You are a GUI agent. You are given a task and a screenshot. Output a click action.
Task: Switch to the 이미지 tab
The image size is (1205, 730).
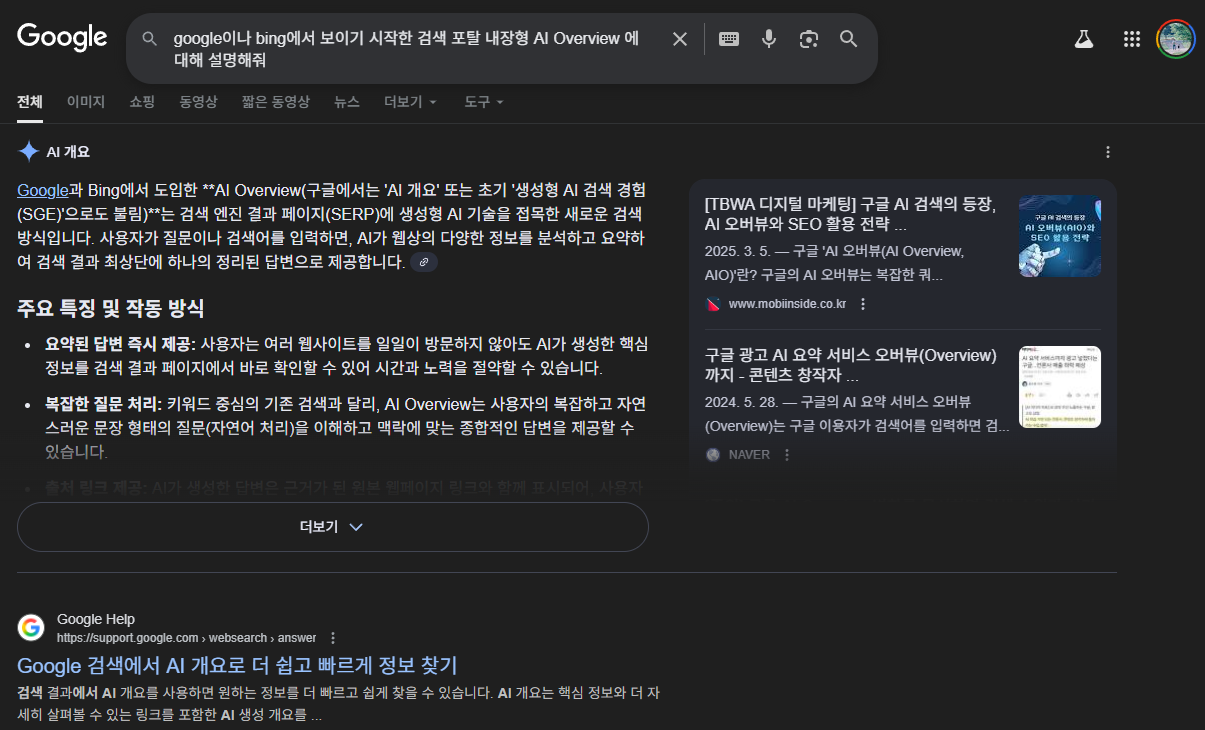86,102
